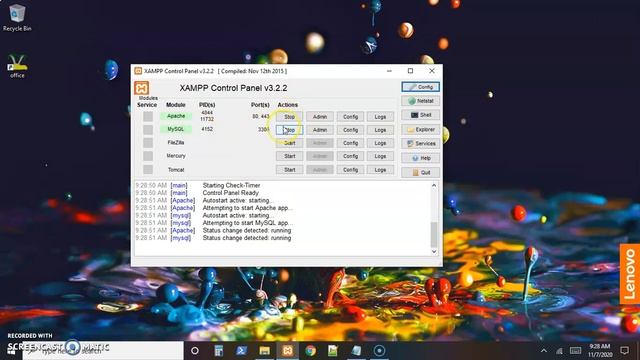Open Cortana circle on taskbar
The width and height of the screenshot is (640, 360).
click(x=195, y=351)
